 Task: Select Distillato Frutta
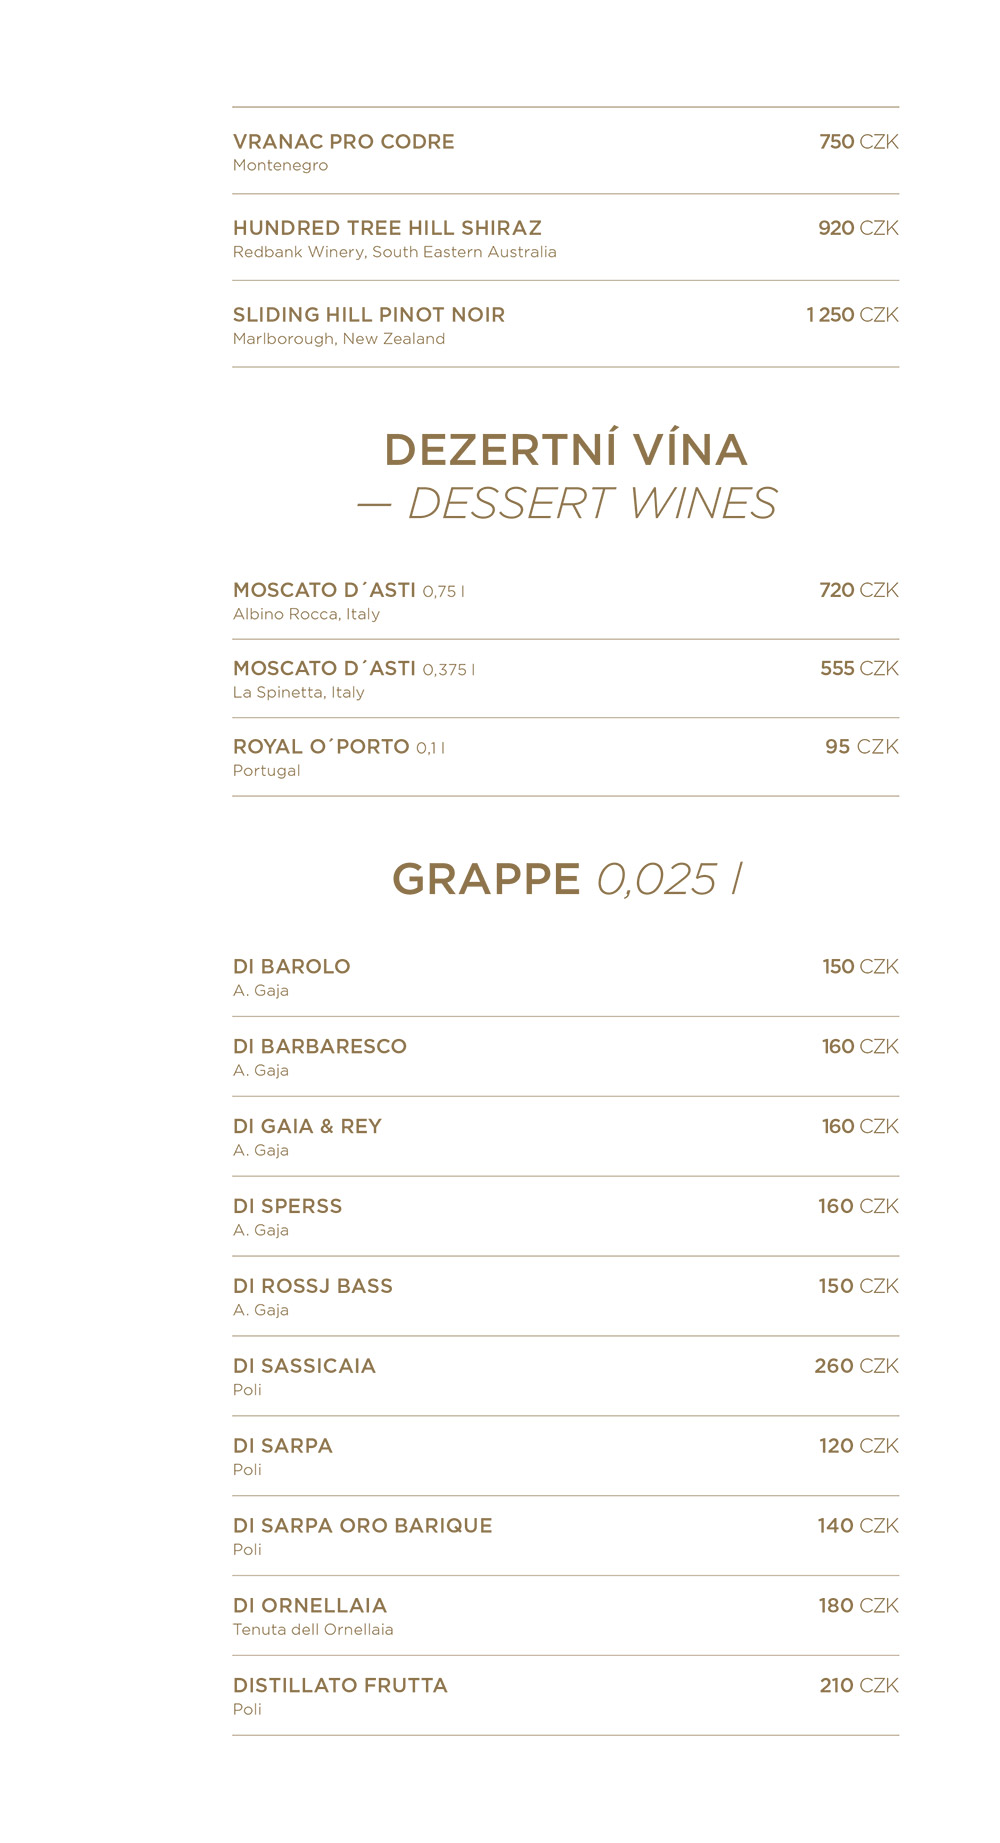click(x=566, y=1696)
